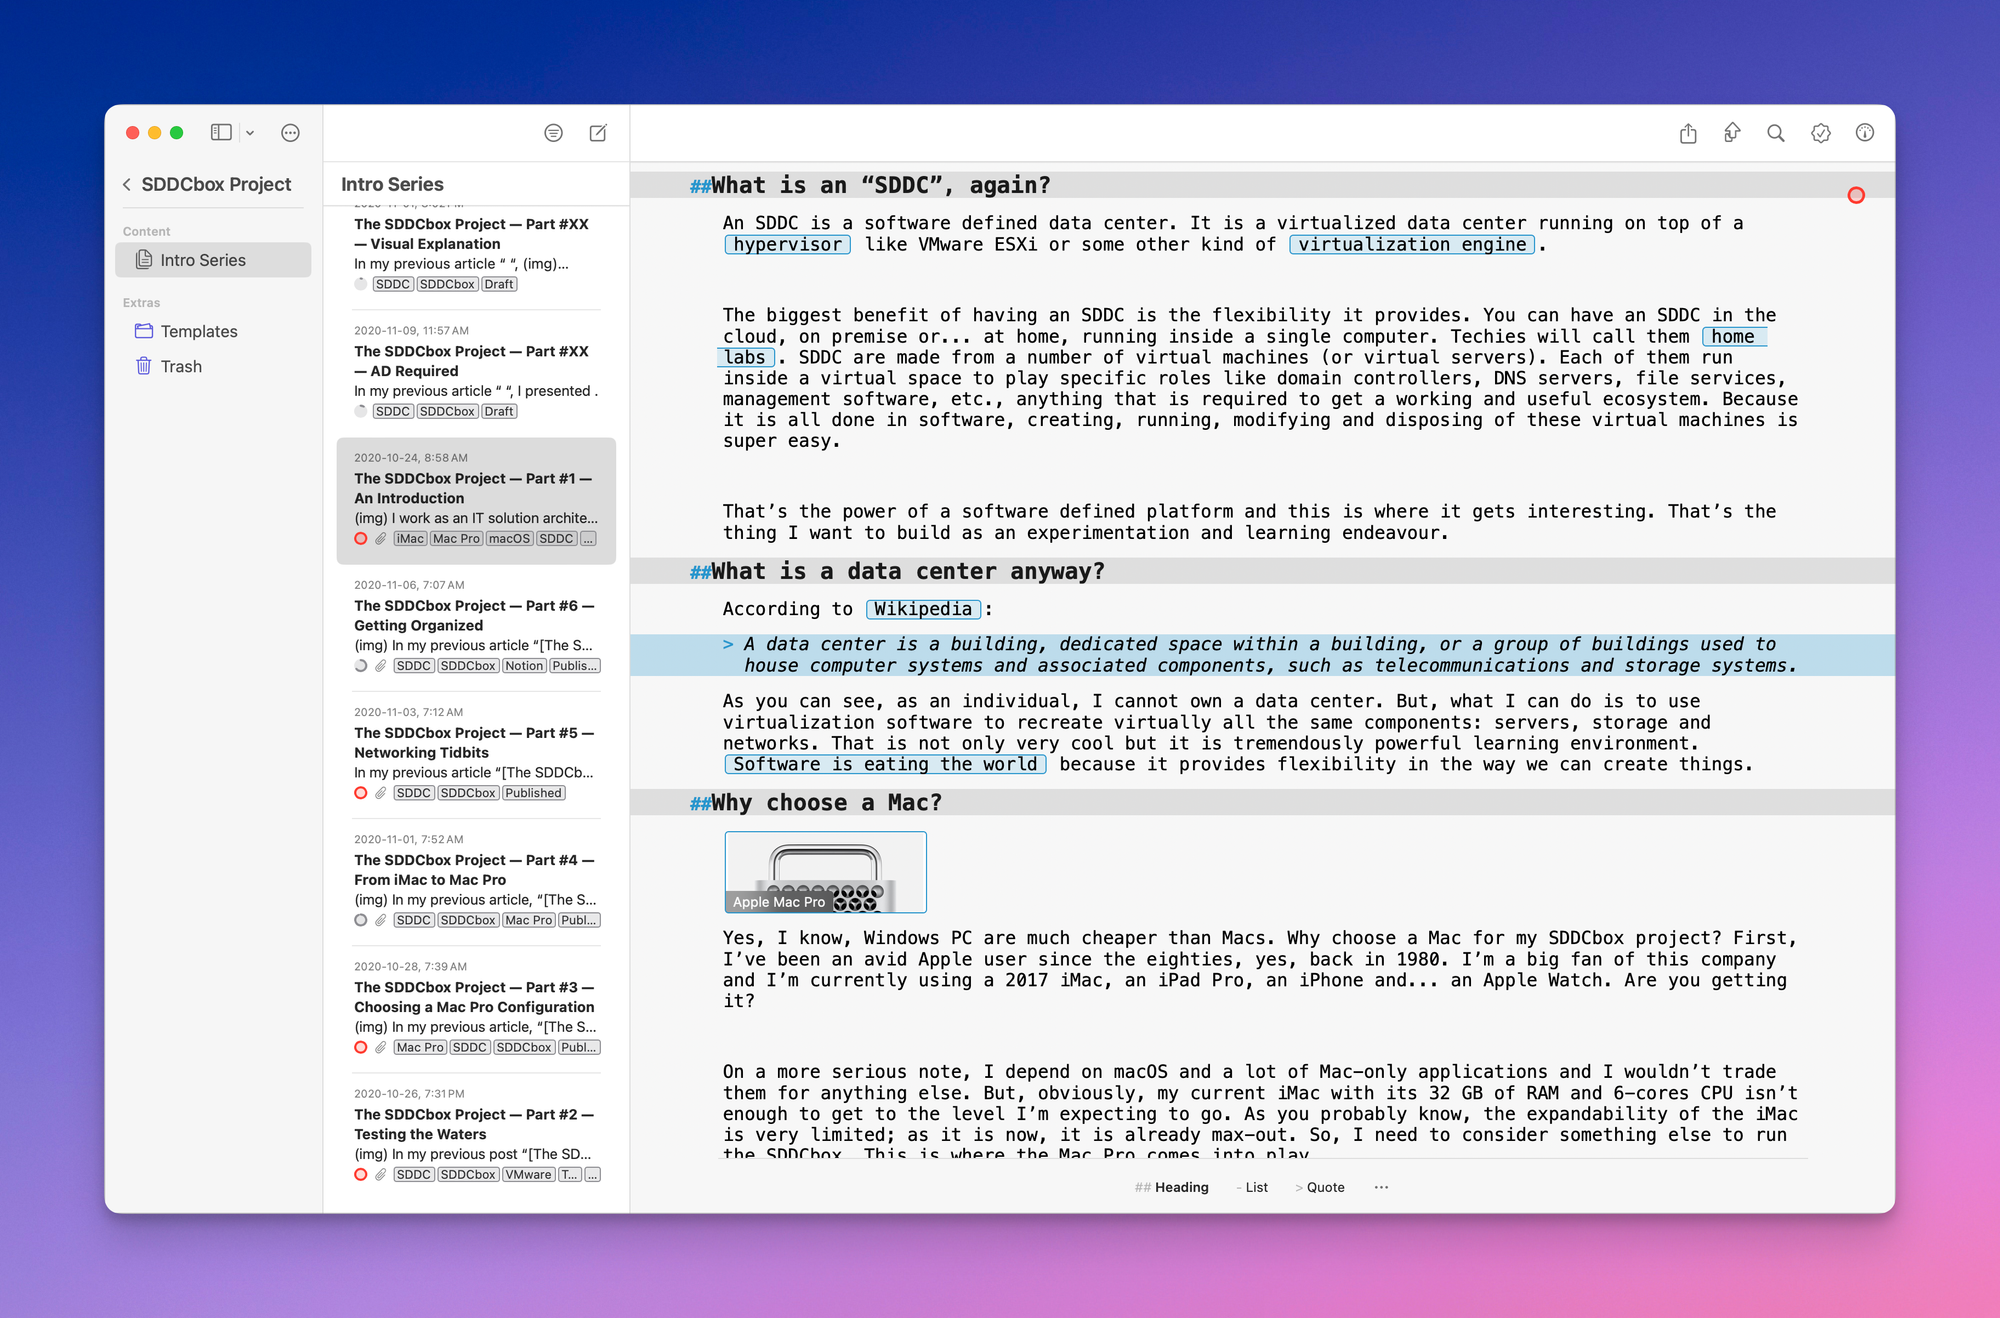Click the Publish icon in the toolbar
This screenshot has width=2000, height=1318.
[x=1732, y=133]
